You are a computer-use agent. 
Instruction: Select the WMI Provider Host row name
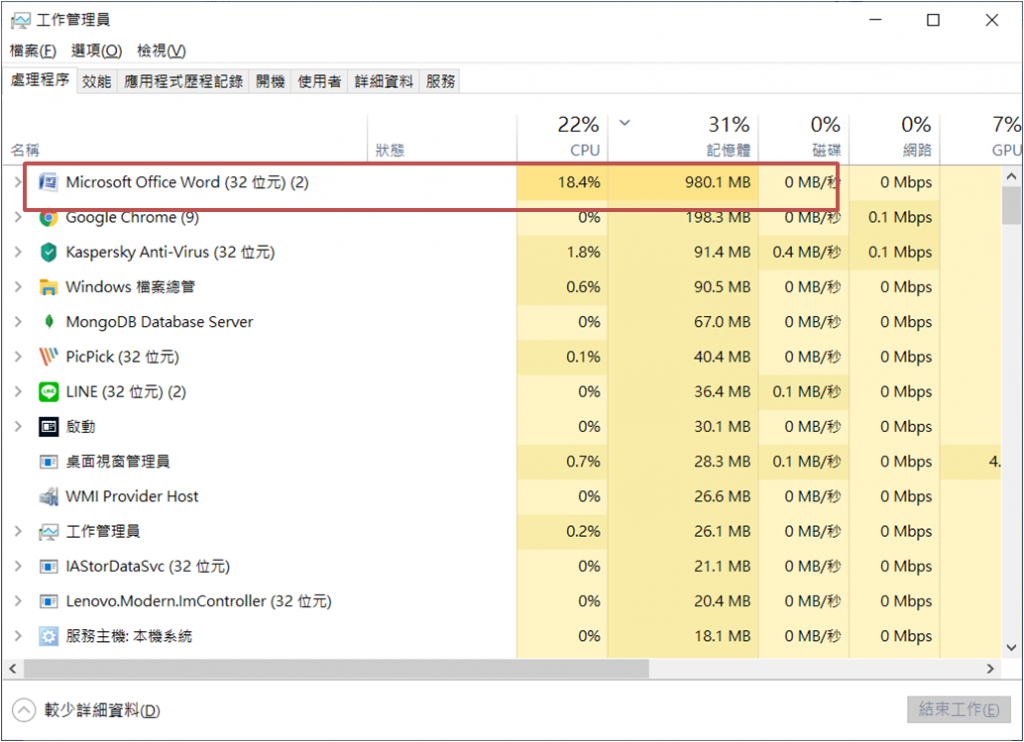(132, 496)
